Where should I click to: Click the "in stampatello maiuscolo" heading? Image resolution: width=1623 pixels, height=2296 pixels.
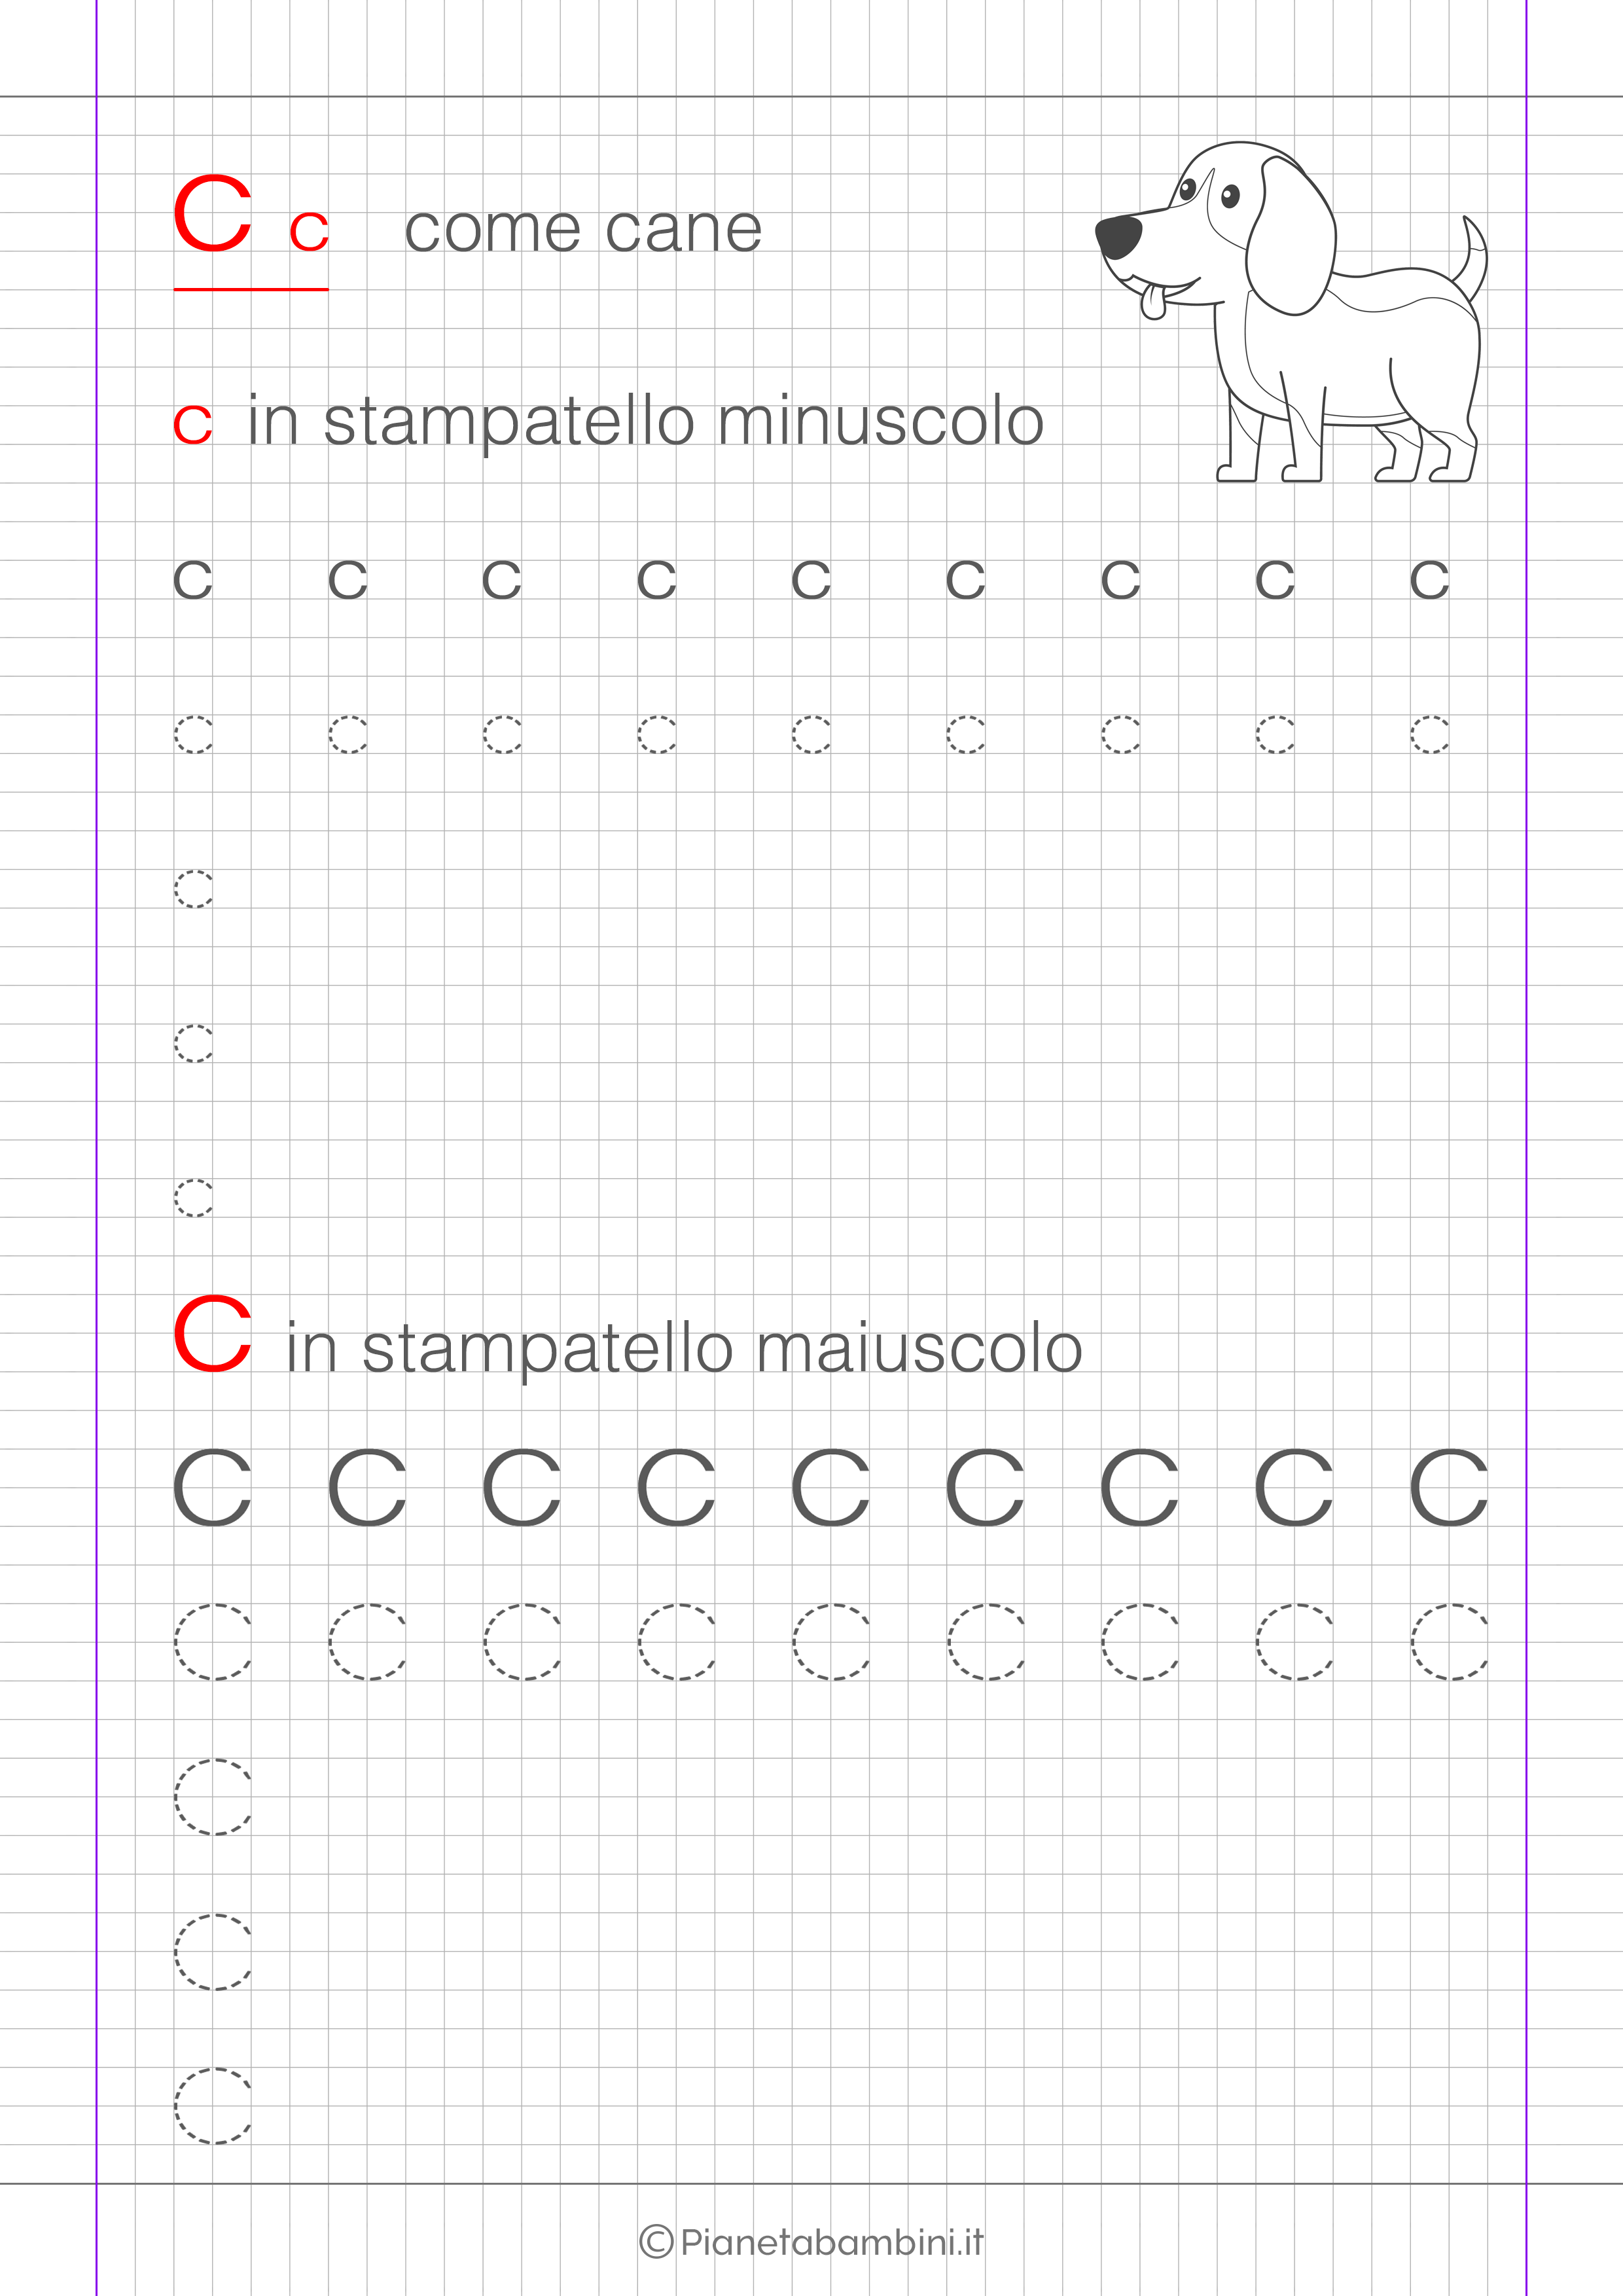[684, 1348]
